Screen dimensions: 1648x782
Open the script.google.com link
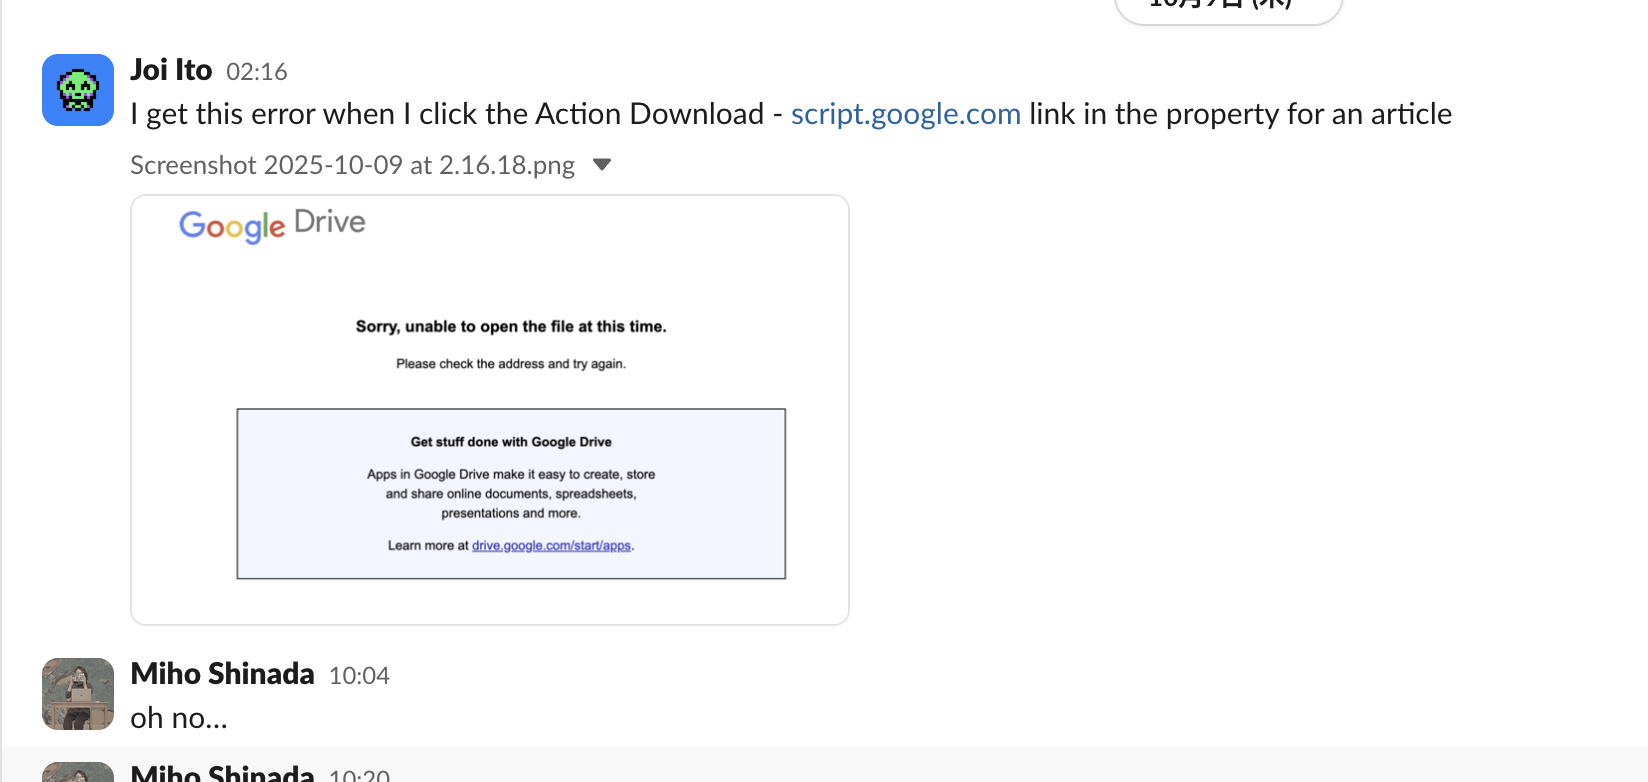(905, 114)
